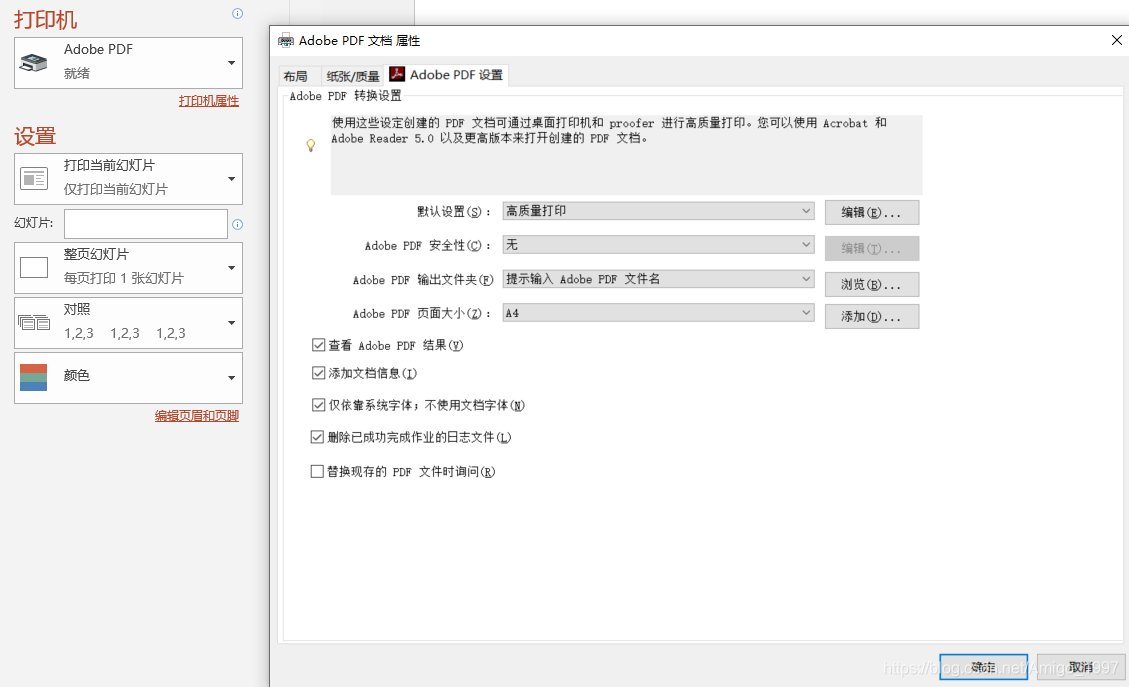Open Adobe PDF 输出文件夹 combo box
Image resolution: width=1129 pixels, height=687 pixels.
658,279
